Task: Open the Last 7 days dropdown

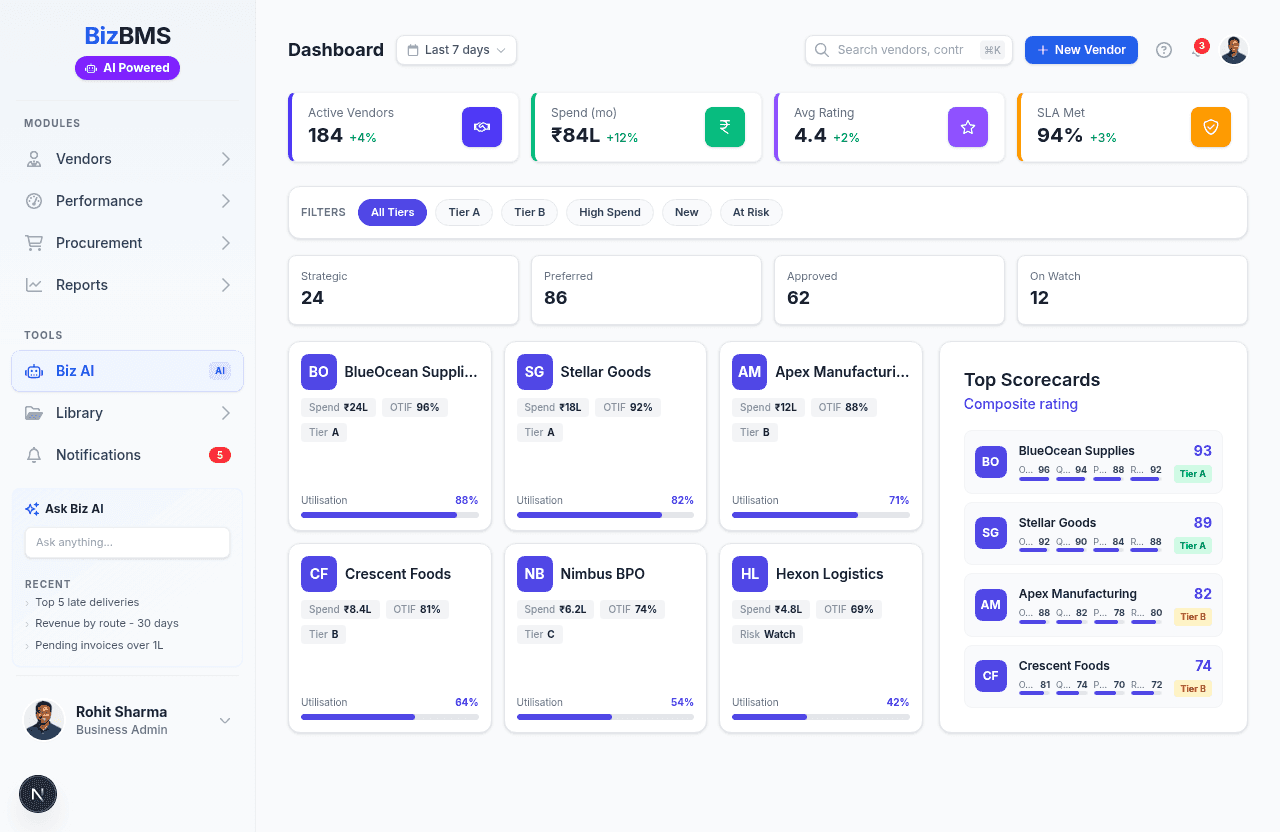Action: pos(456,50)
